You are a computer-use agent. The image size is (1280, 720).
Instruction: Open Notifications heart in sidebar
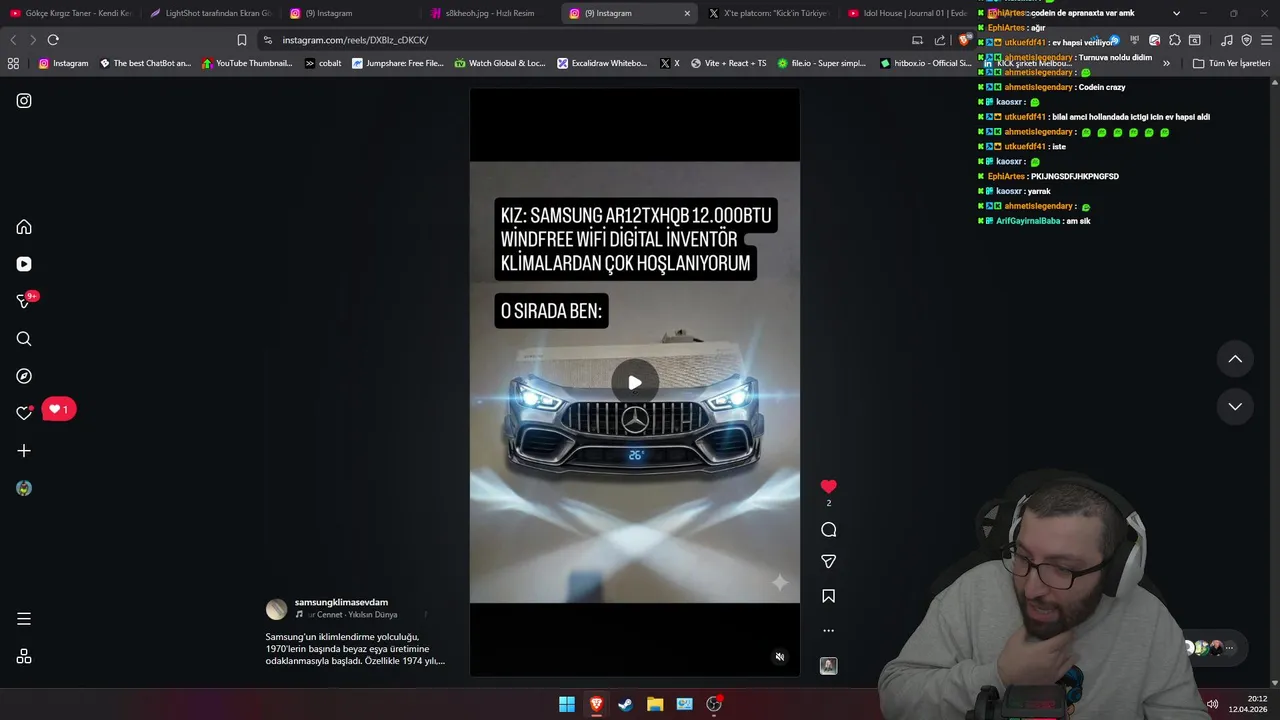click(x=24, y=413)
